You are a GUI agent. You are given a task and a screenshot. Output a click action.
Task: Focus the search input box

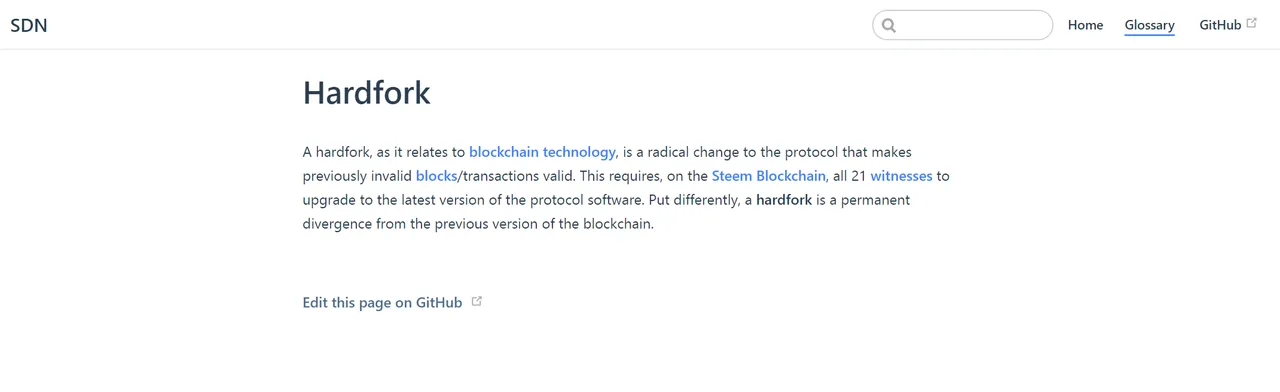[962, 25]
